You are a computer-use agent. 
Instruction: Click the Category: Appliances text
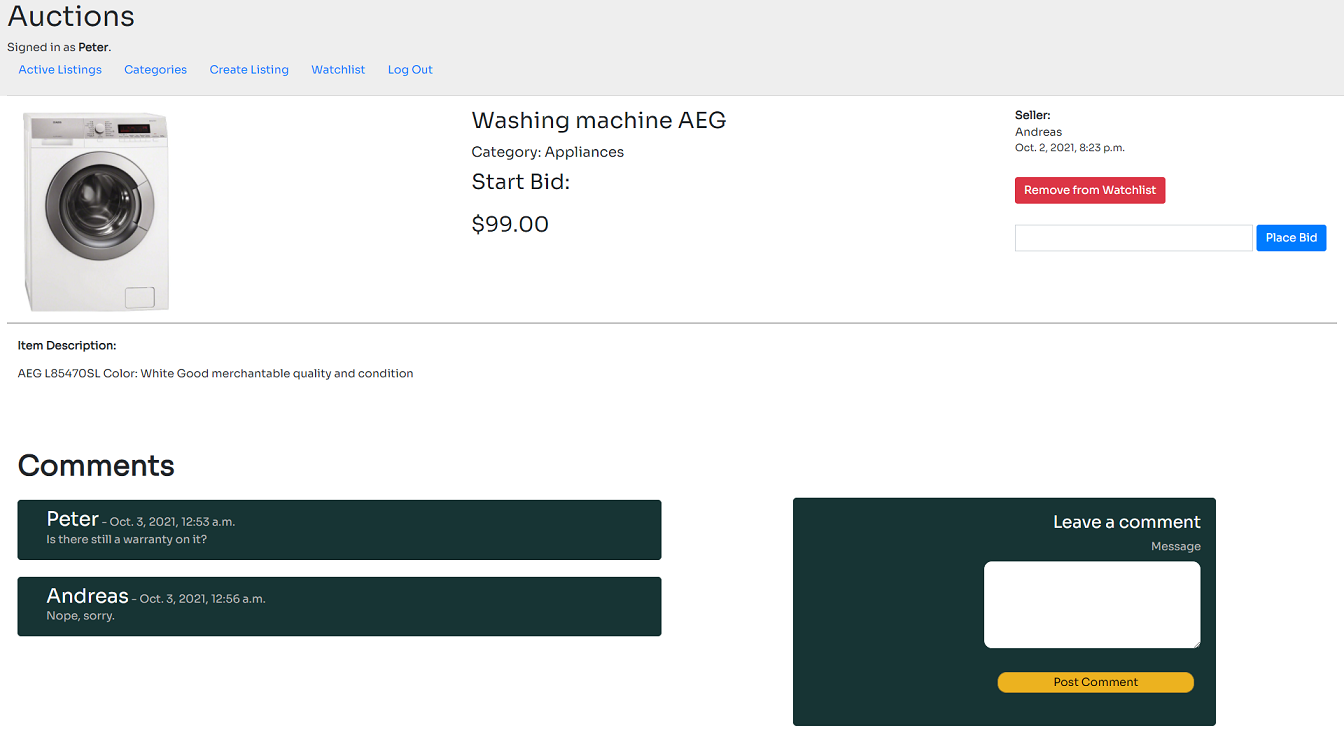(547, 152)
